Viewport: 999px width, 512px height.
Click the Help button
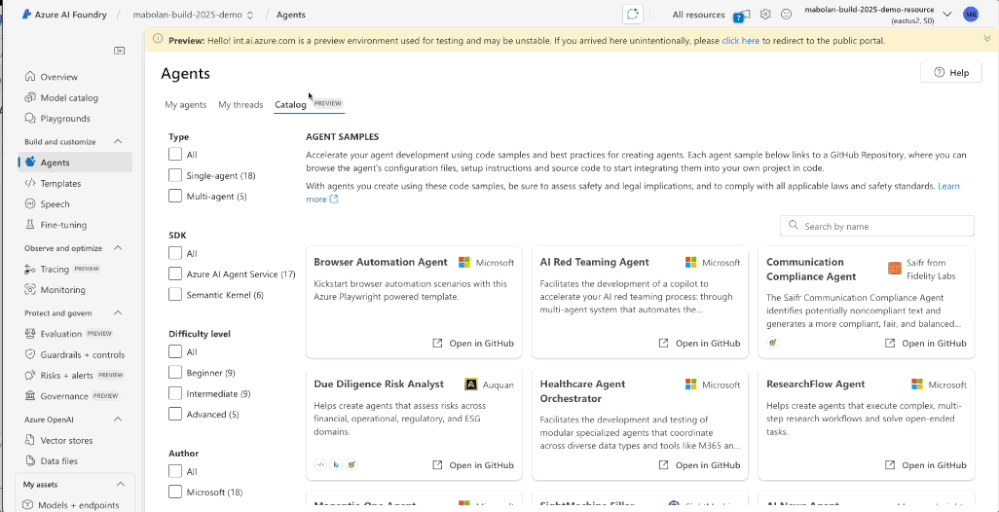point(950,73)
